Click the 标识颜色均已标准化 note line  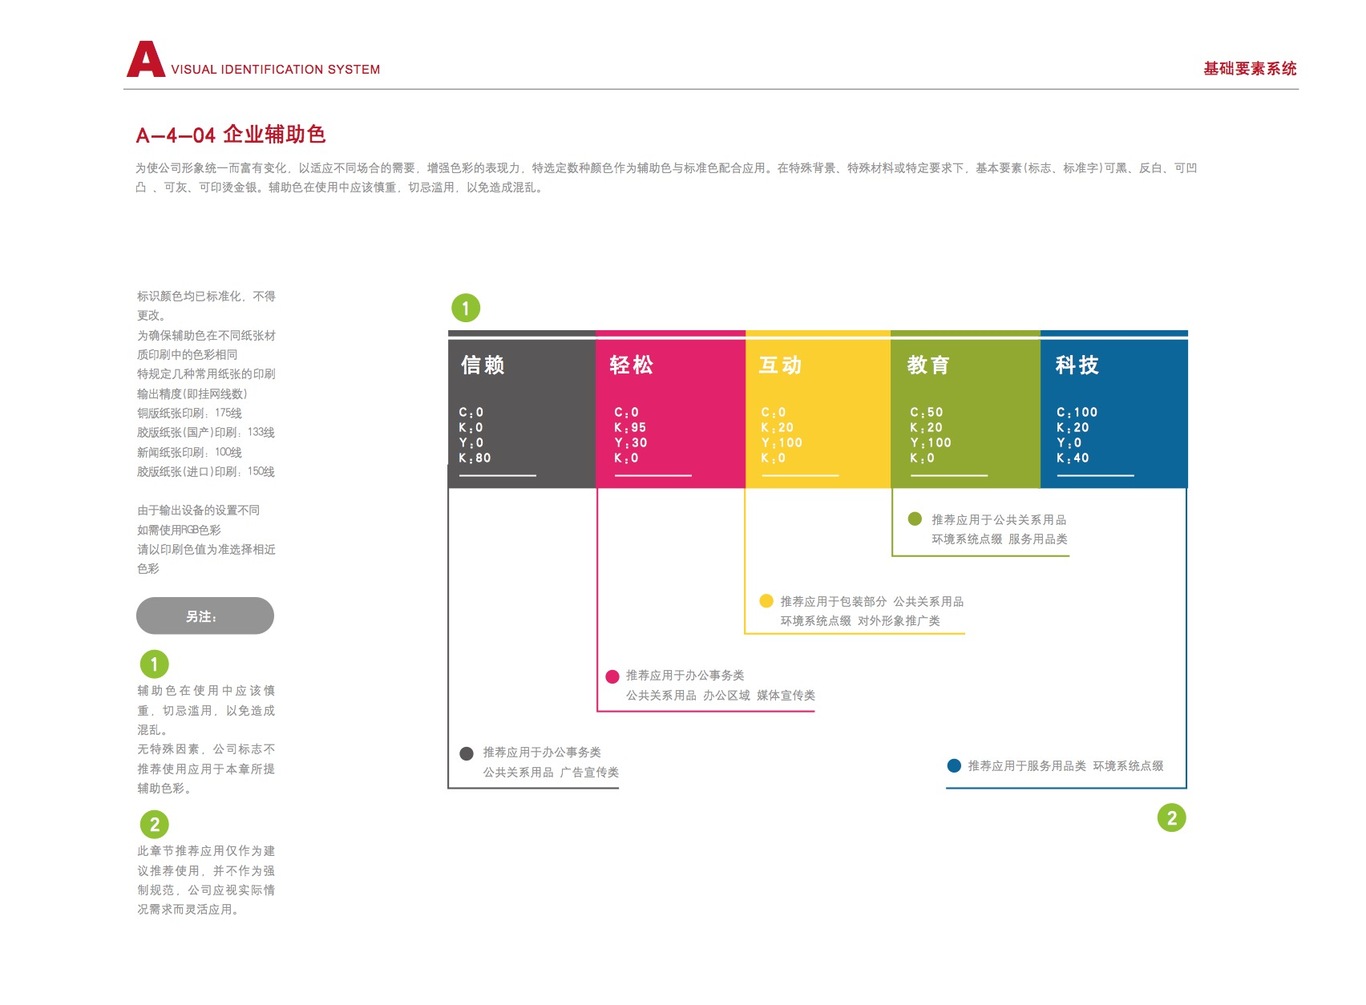point(206,297)
